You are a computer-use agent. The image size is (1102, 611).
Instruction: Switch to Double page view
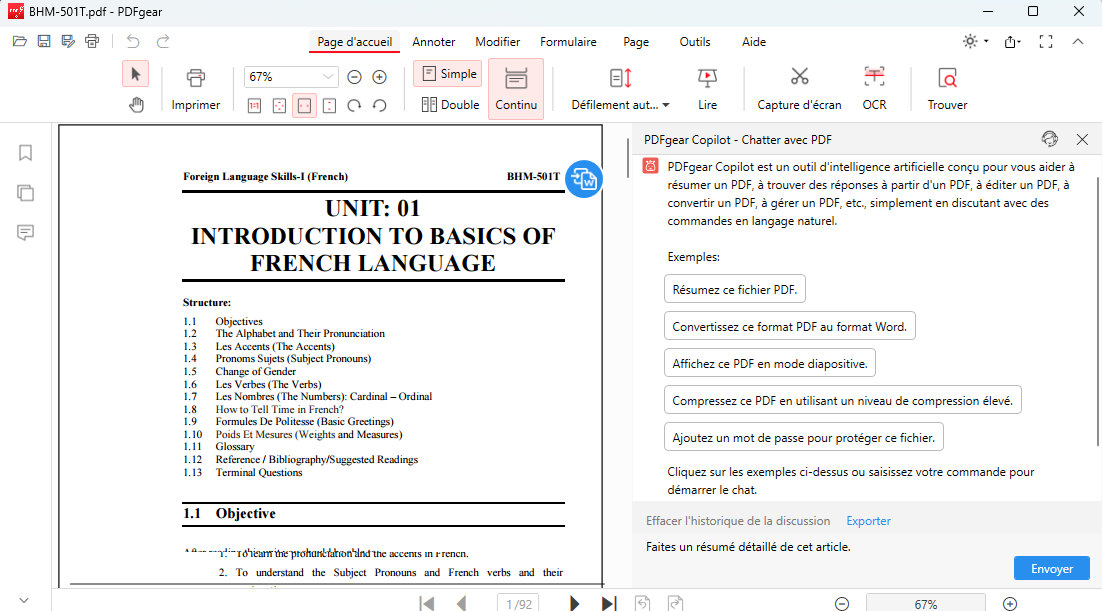pyautogui.click(x=449, y=104)
